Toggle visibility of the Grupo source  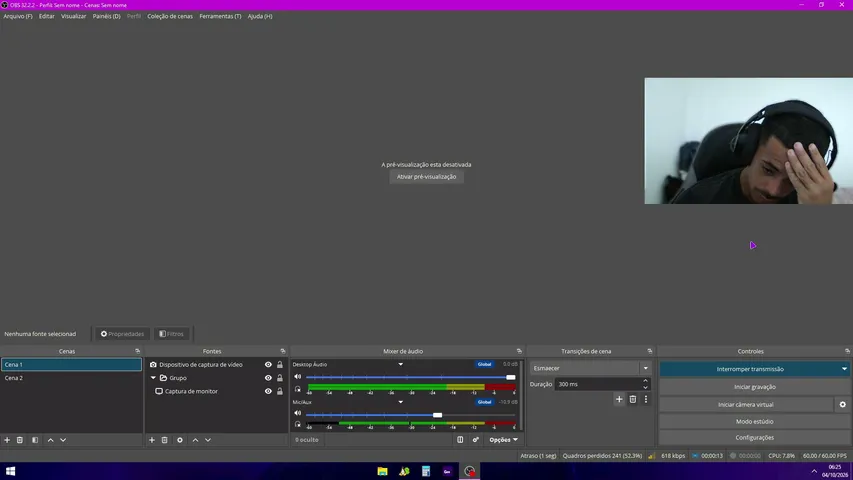point(268,378)
